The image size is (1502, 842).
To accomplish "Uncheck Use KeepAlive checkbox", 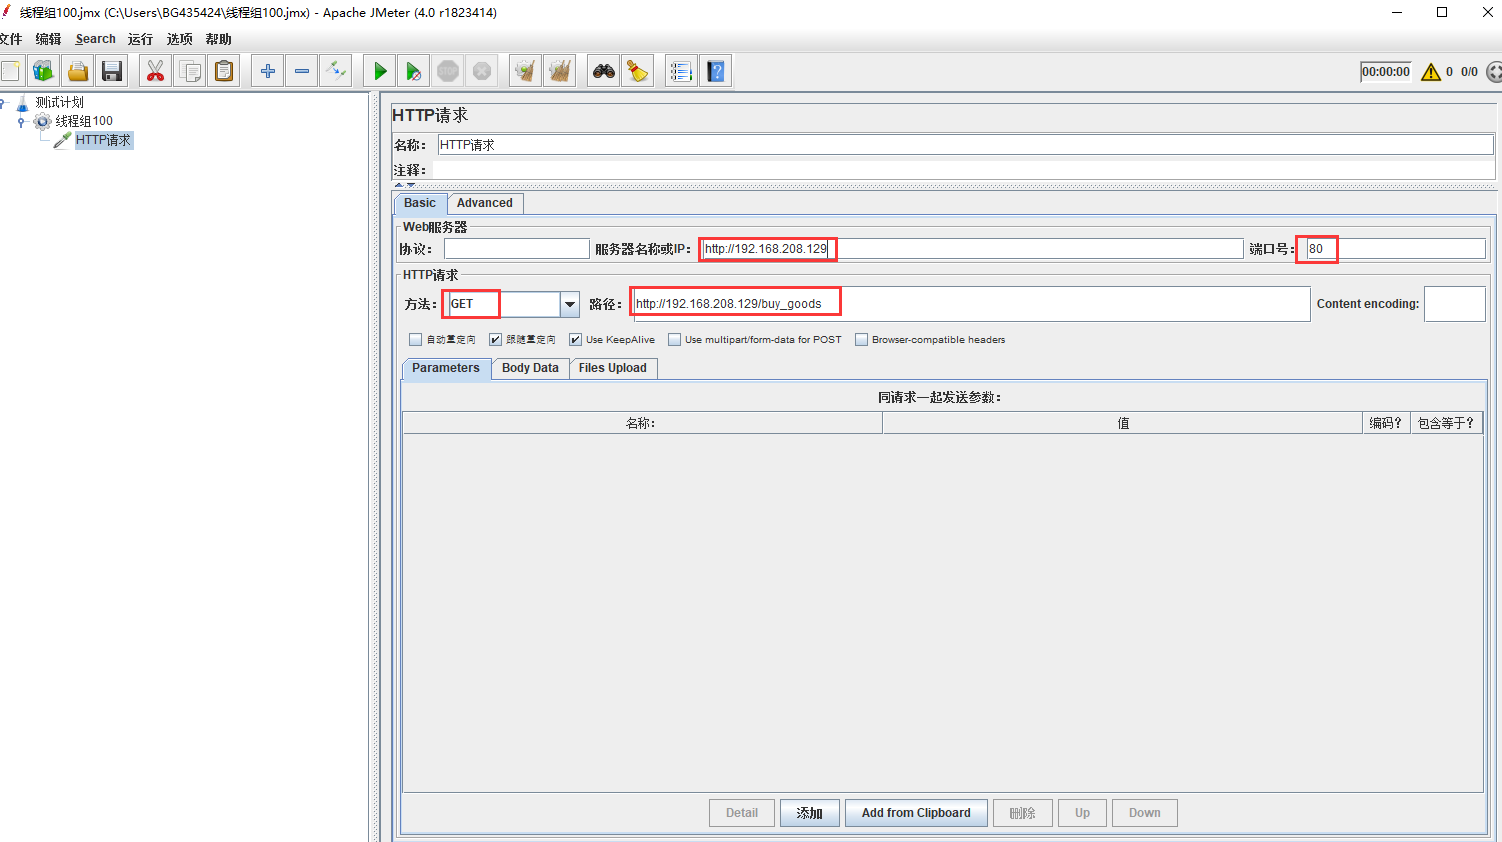I will [575, 340].
